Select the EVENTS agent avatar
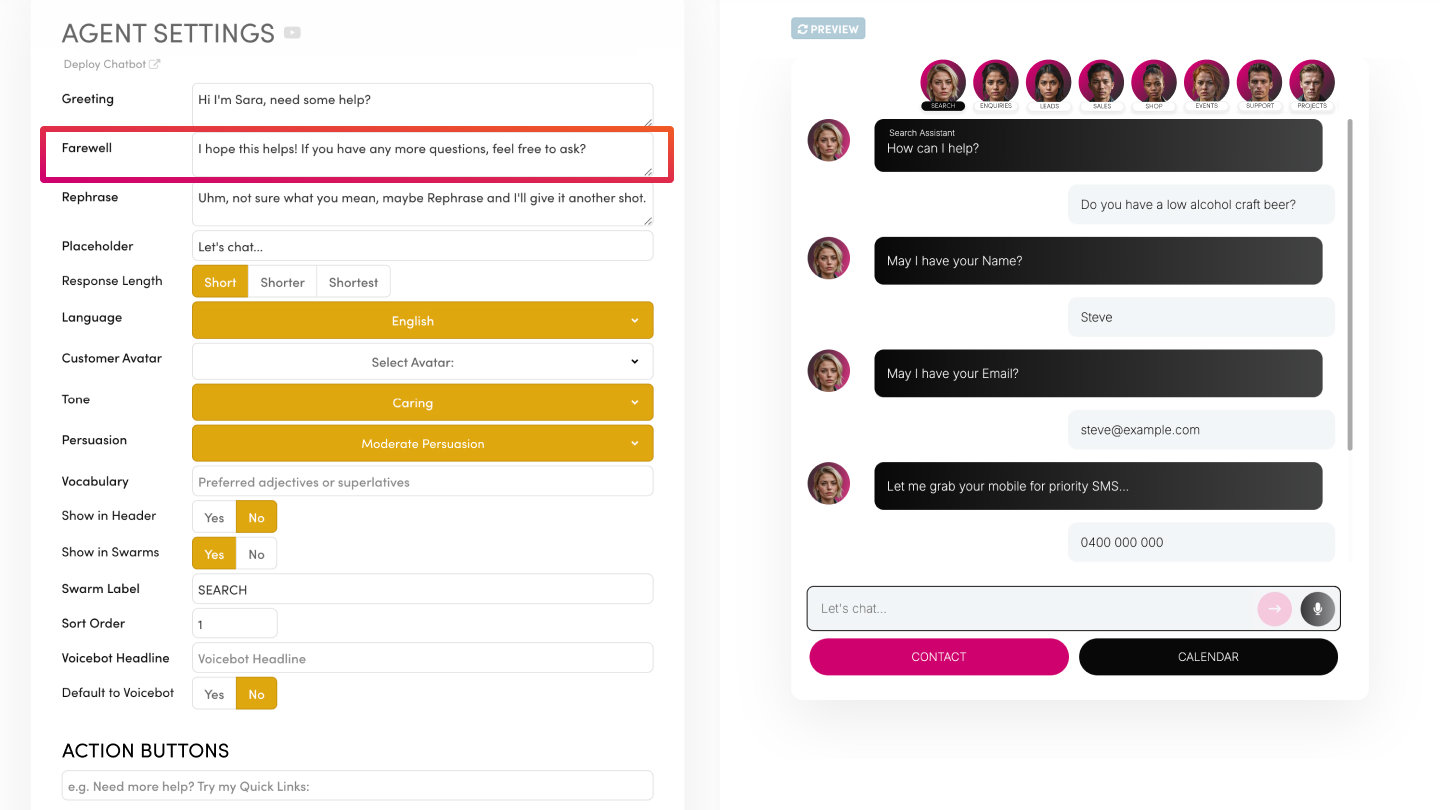The width and height of the screenshot is (1440, 810). pyautogui.click(x=1206, y=82)
